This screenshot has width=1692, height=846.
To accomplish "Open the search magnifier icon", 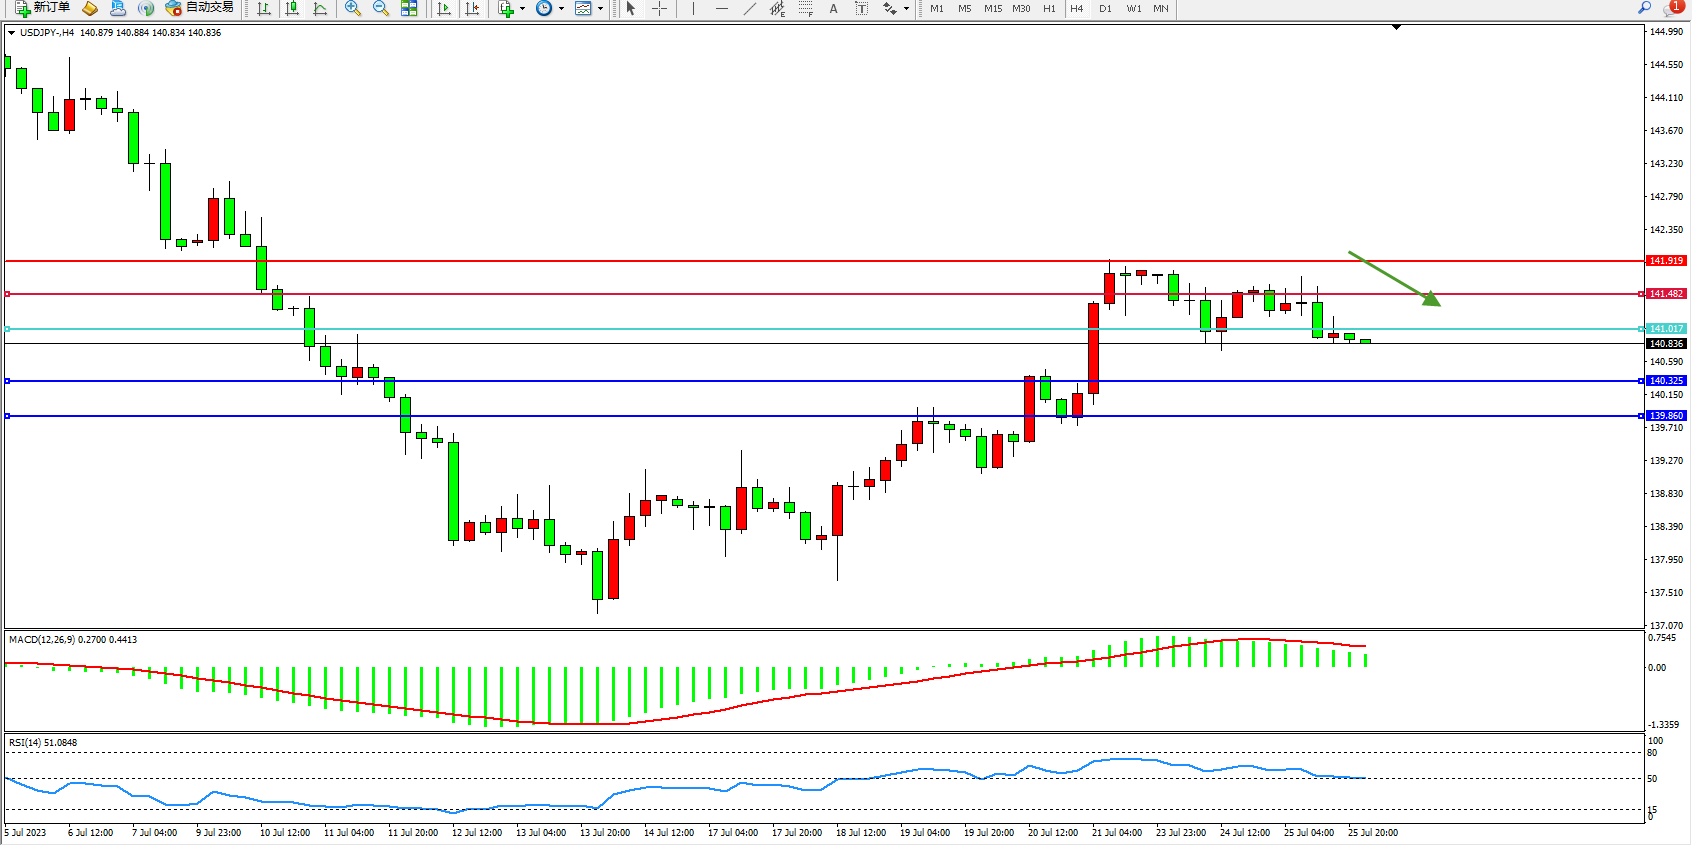I will tap(1644, 8).
